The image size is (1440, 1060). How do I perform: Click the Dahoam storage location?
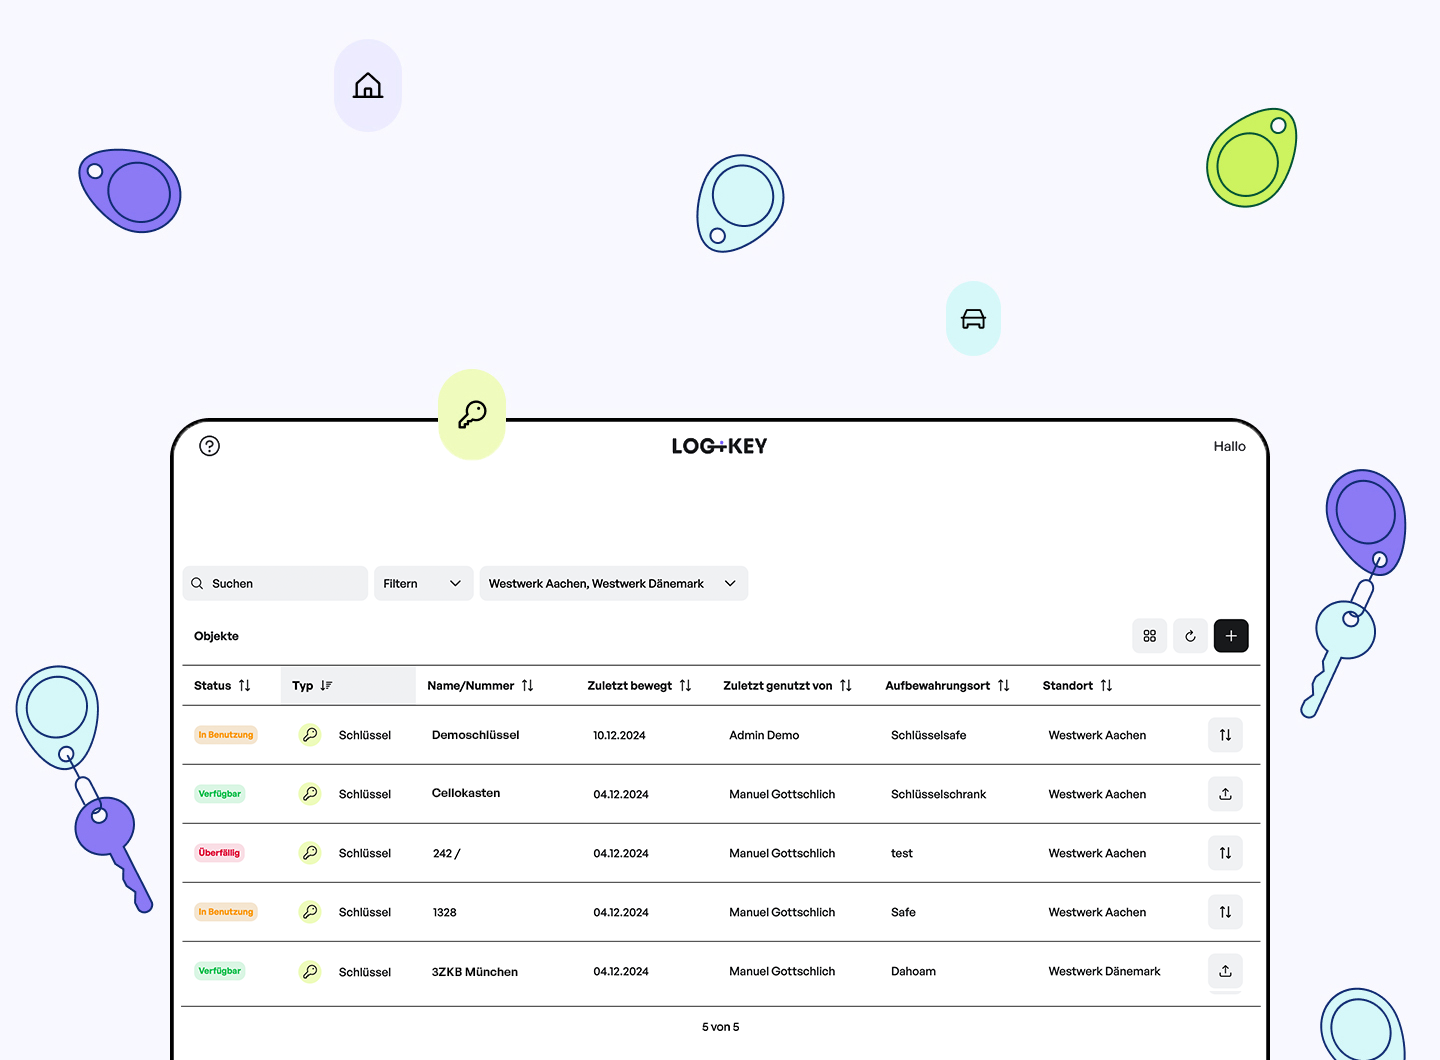point(913,971)
